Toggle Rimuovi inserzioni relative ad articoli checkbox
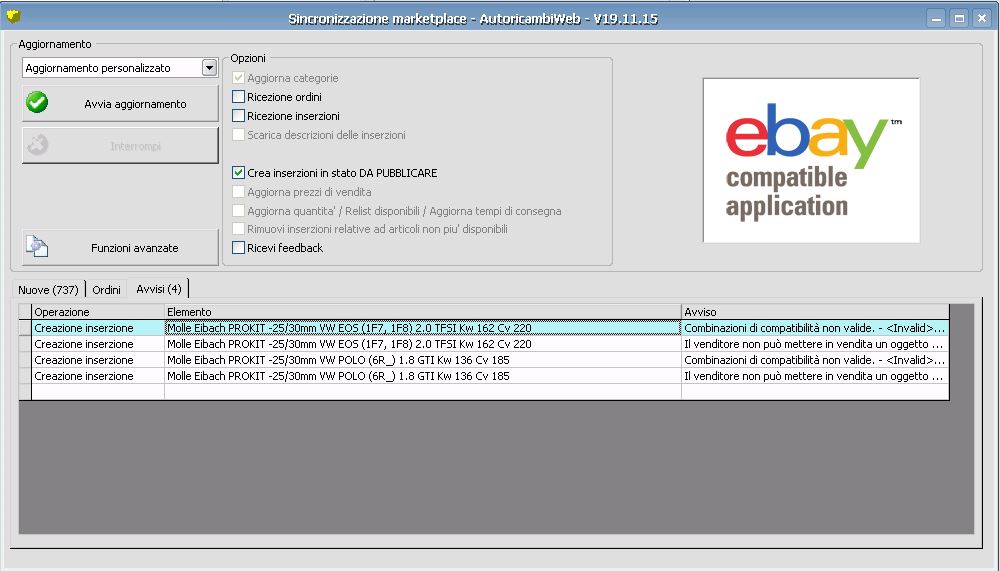Viewport: 1000px width, 571px height. (x=239, y=229)
